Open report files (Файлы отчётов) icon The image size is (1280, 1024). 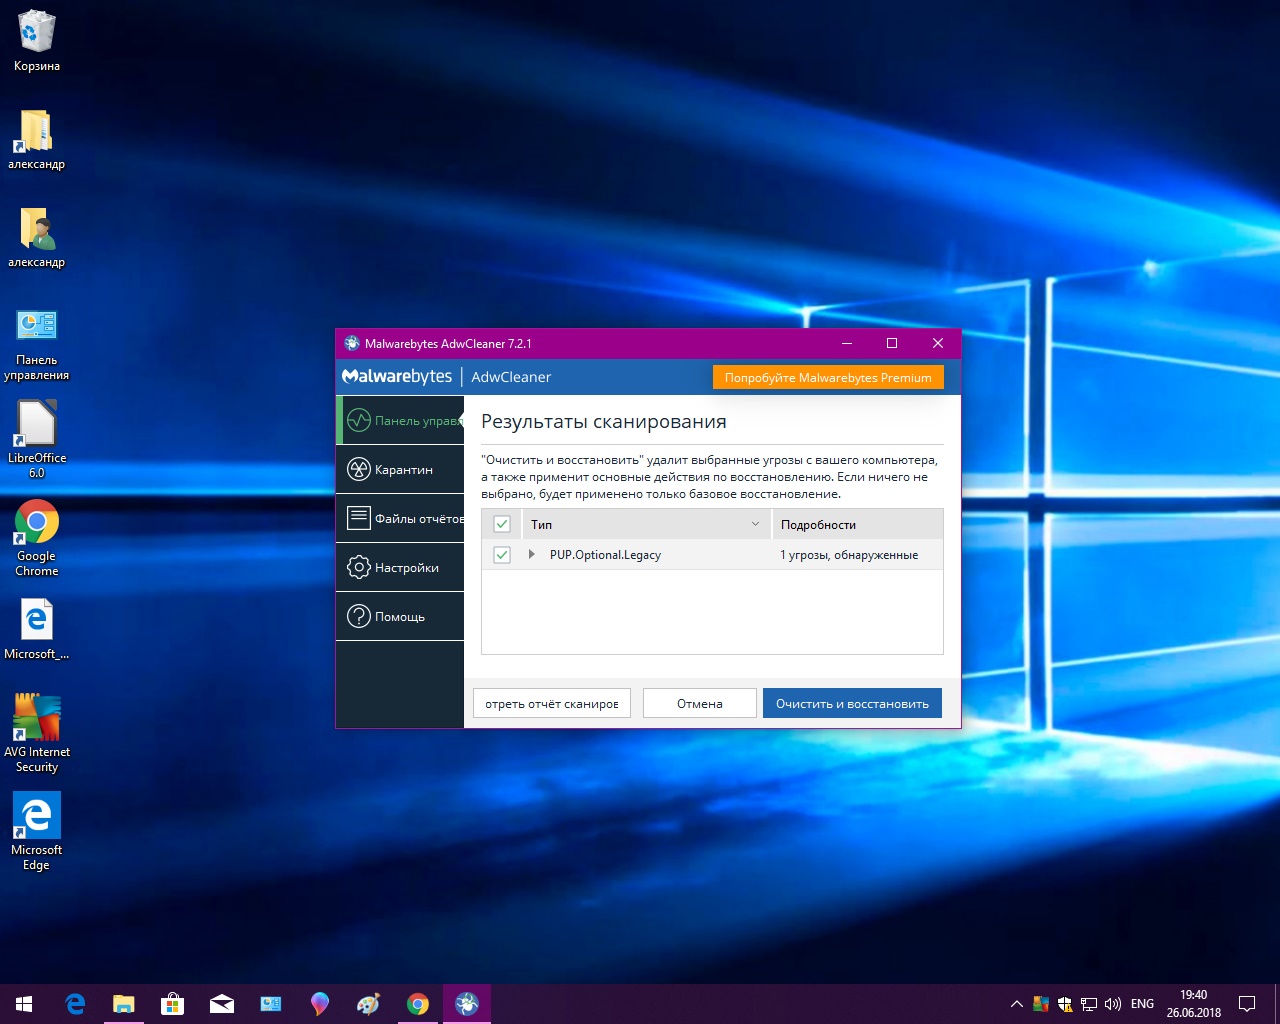pos(359,518)
